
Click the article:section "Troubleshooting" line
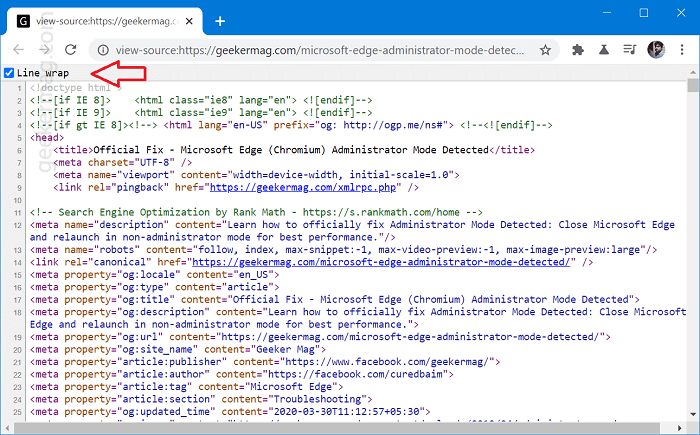tap(201, 399)
